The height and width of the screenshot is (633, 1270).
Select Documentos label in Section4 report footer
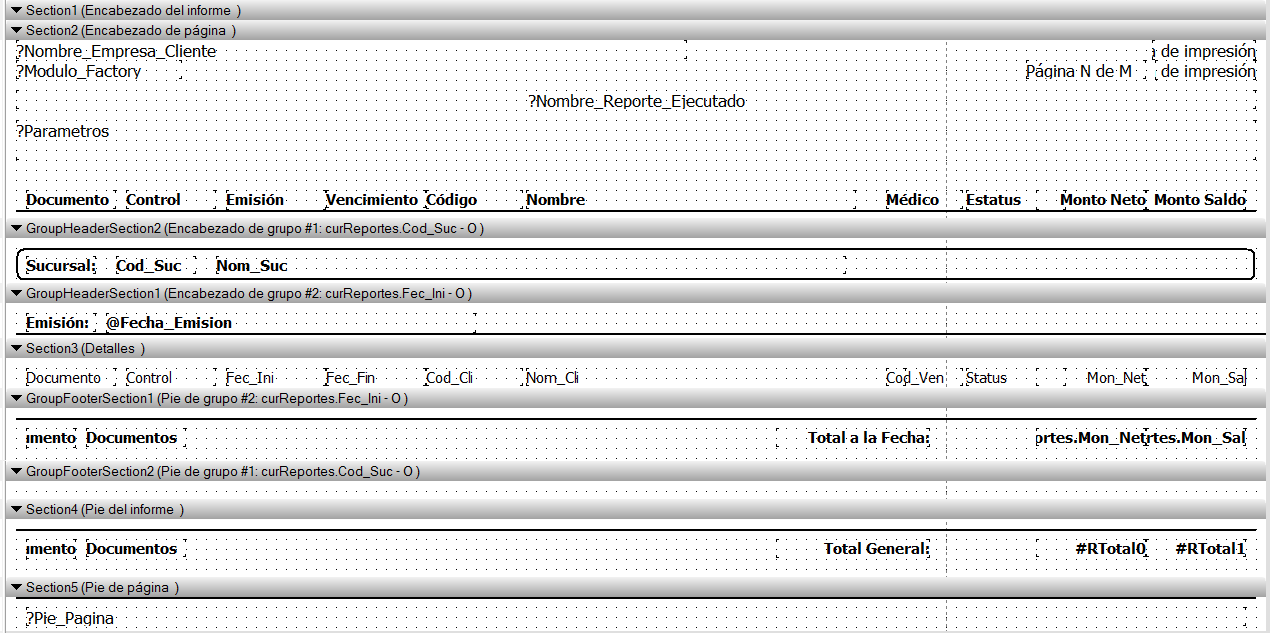click(135, 549)
